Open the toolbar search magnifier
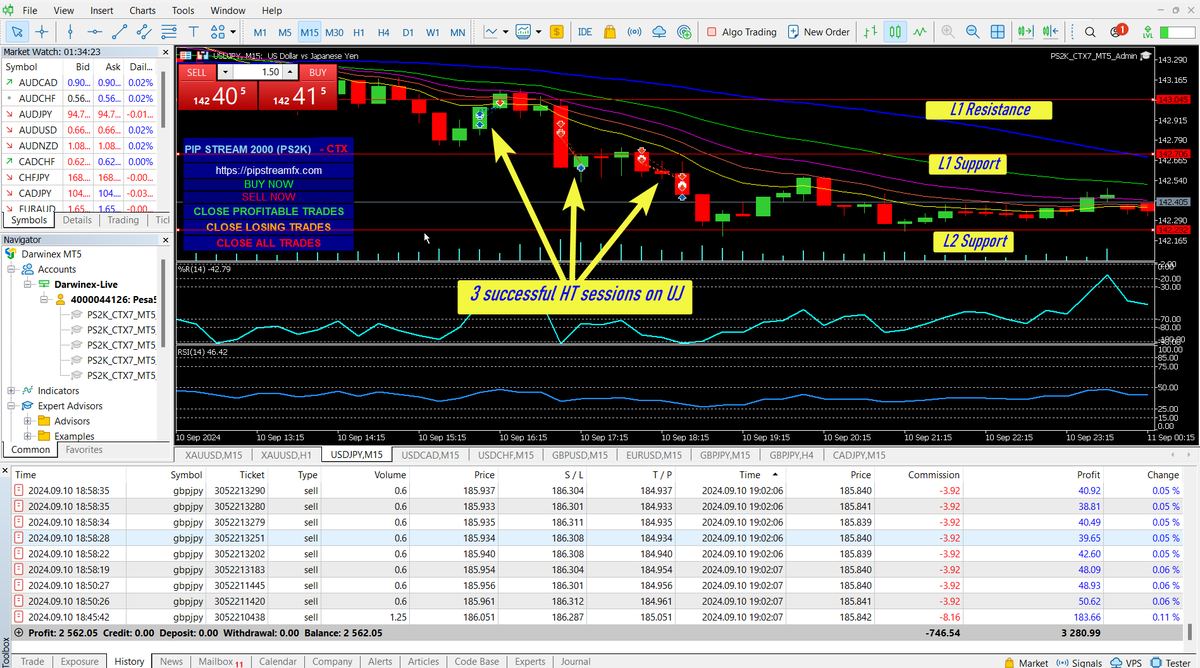Image resolution: width=1200 pixels, height=668 pixels. click(1090, 32)
